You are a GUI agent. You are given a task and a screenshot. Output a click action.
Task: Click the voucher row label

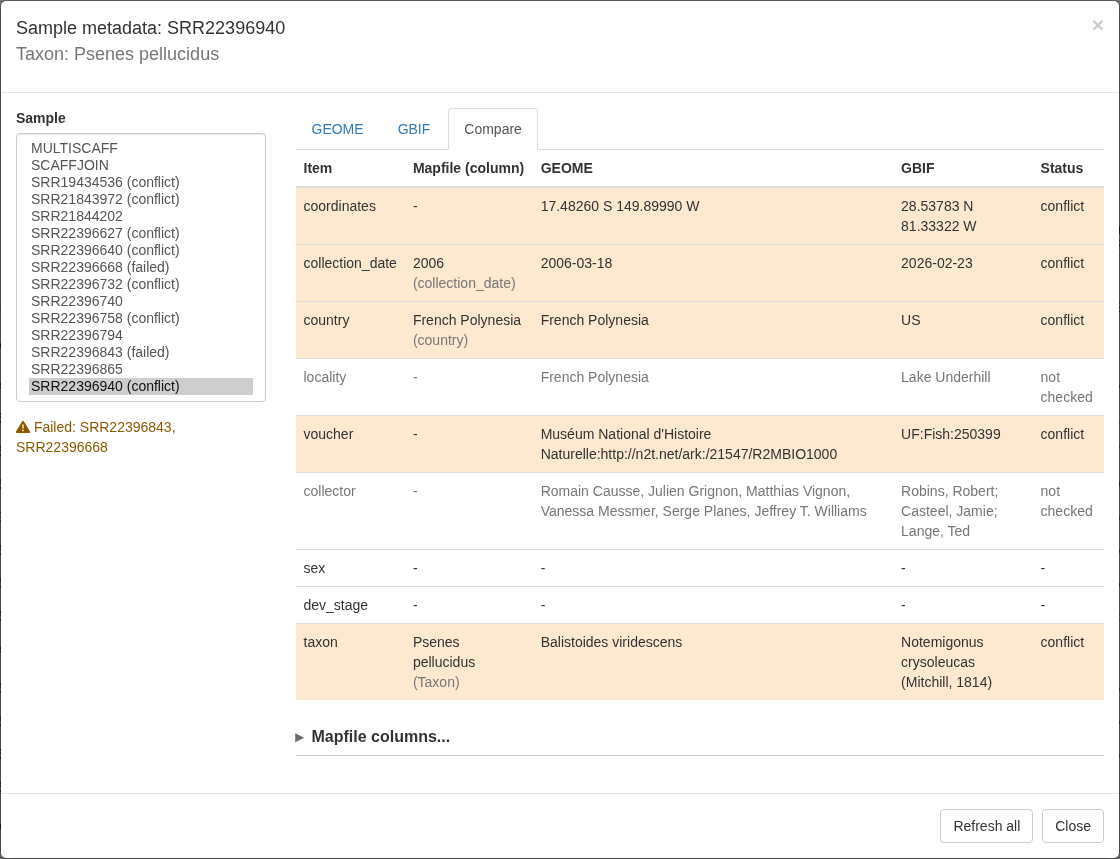pos(328,435)
